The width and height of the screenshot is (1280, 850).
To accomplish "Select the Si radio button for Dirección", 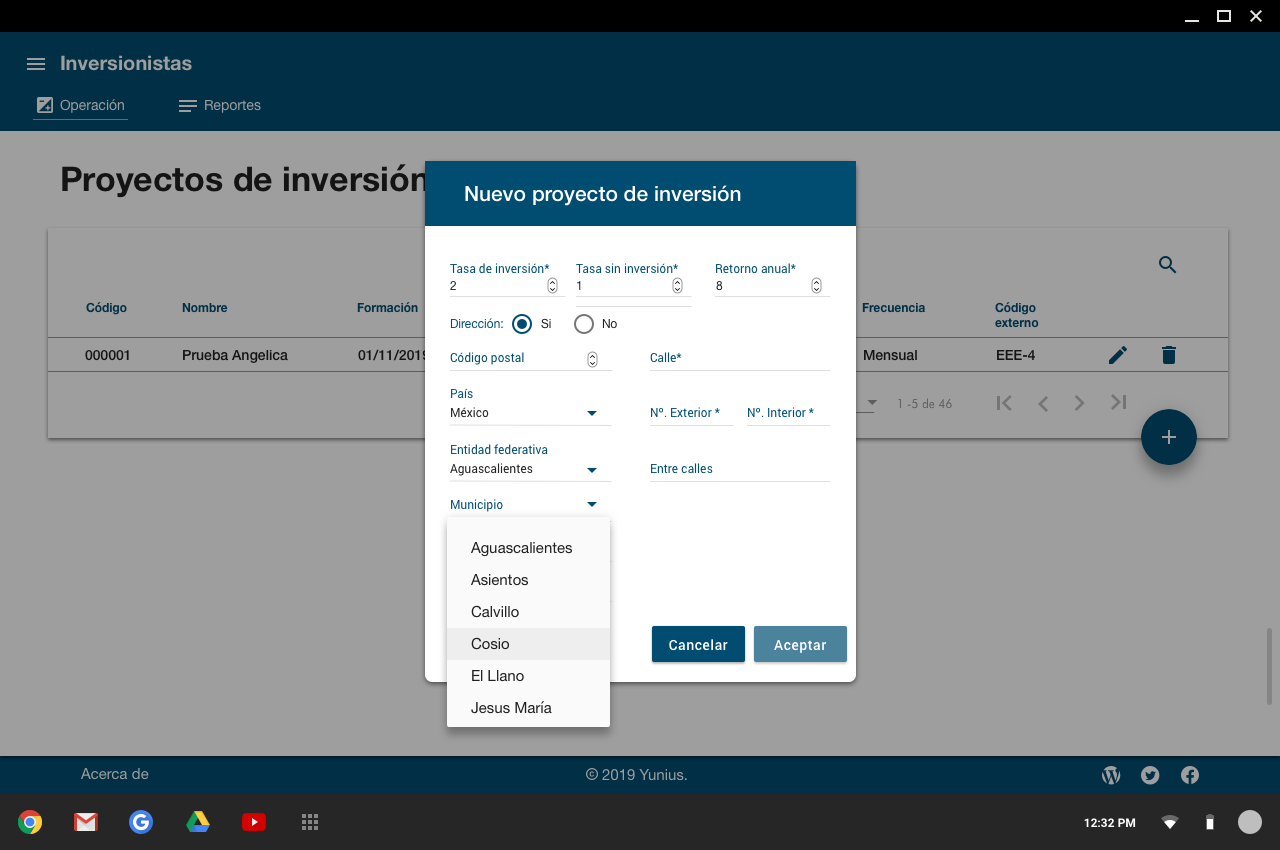I will [x=522, y=324].
